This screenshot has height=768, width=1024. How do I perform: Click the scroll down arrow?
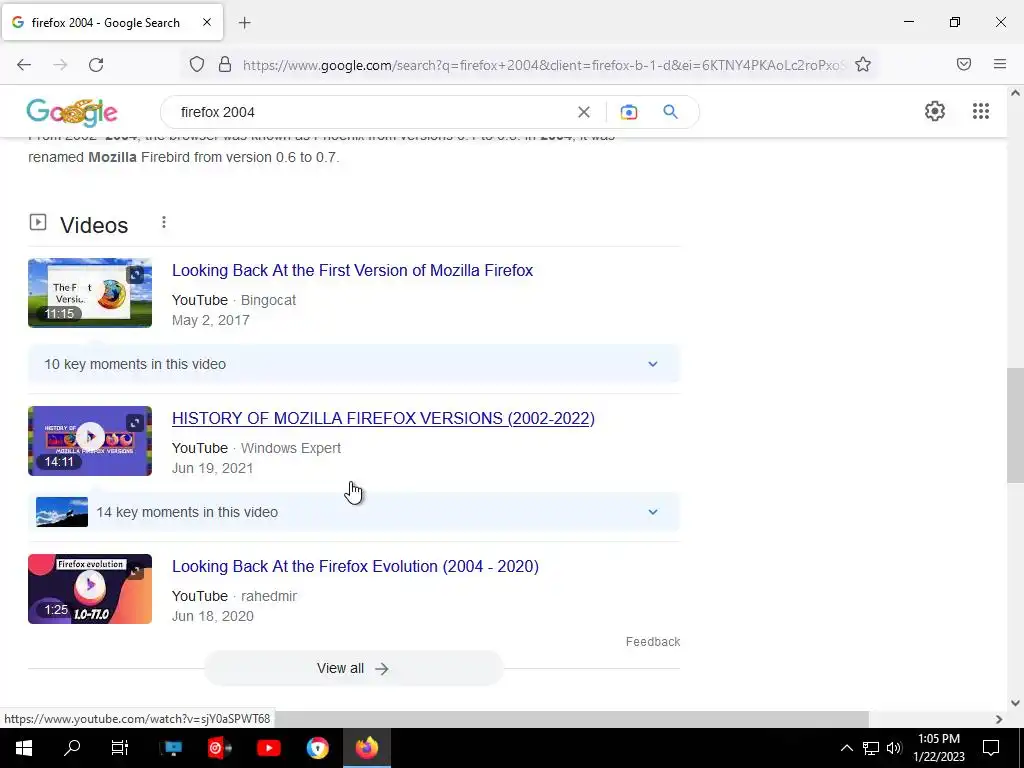coord(1015,703)
